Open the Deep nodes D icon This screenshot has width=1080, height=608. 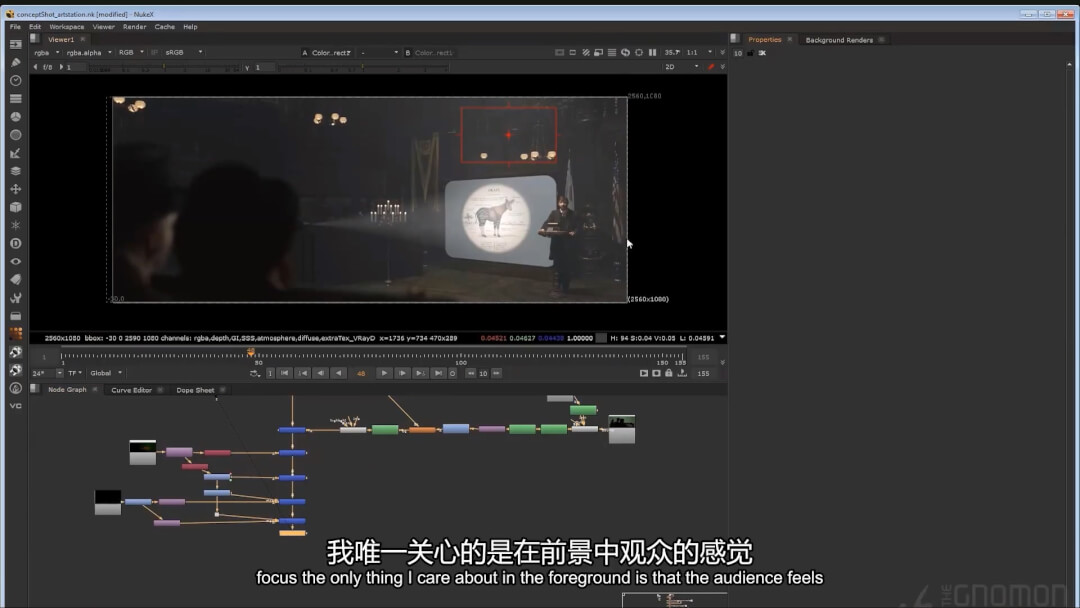pyautogui.click(x=15, y=243)
